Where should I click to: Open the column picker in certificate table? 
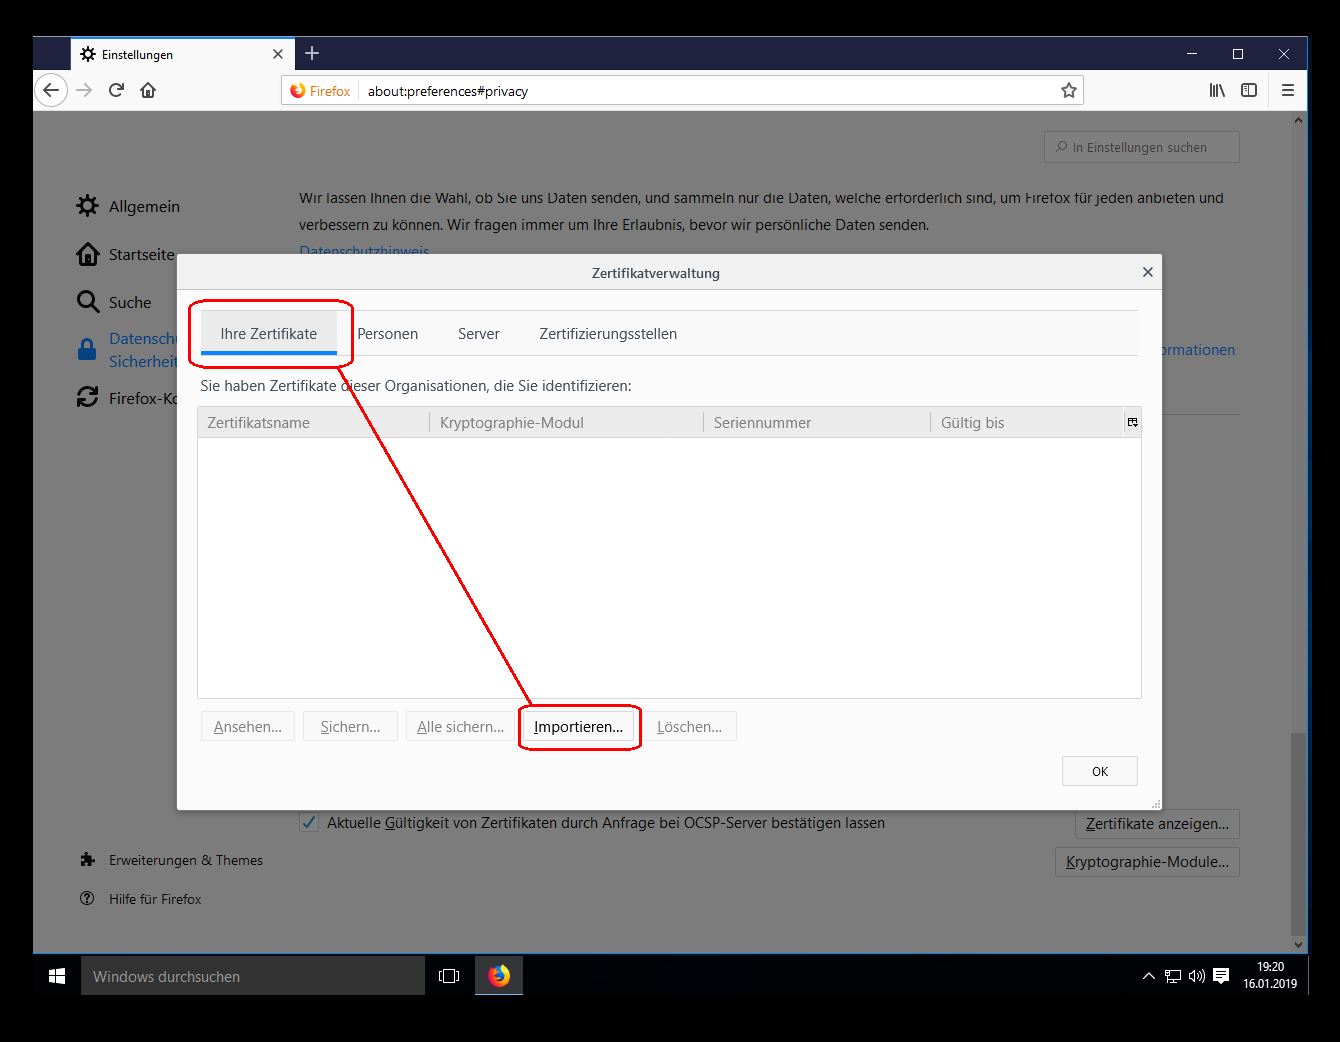pyautogui.click(x=1132, y=422)
